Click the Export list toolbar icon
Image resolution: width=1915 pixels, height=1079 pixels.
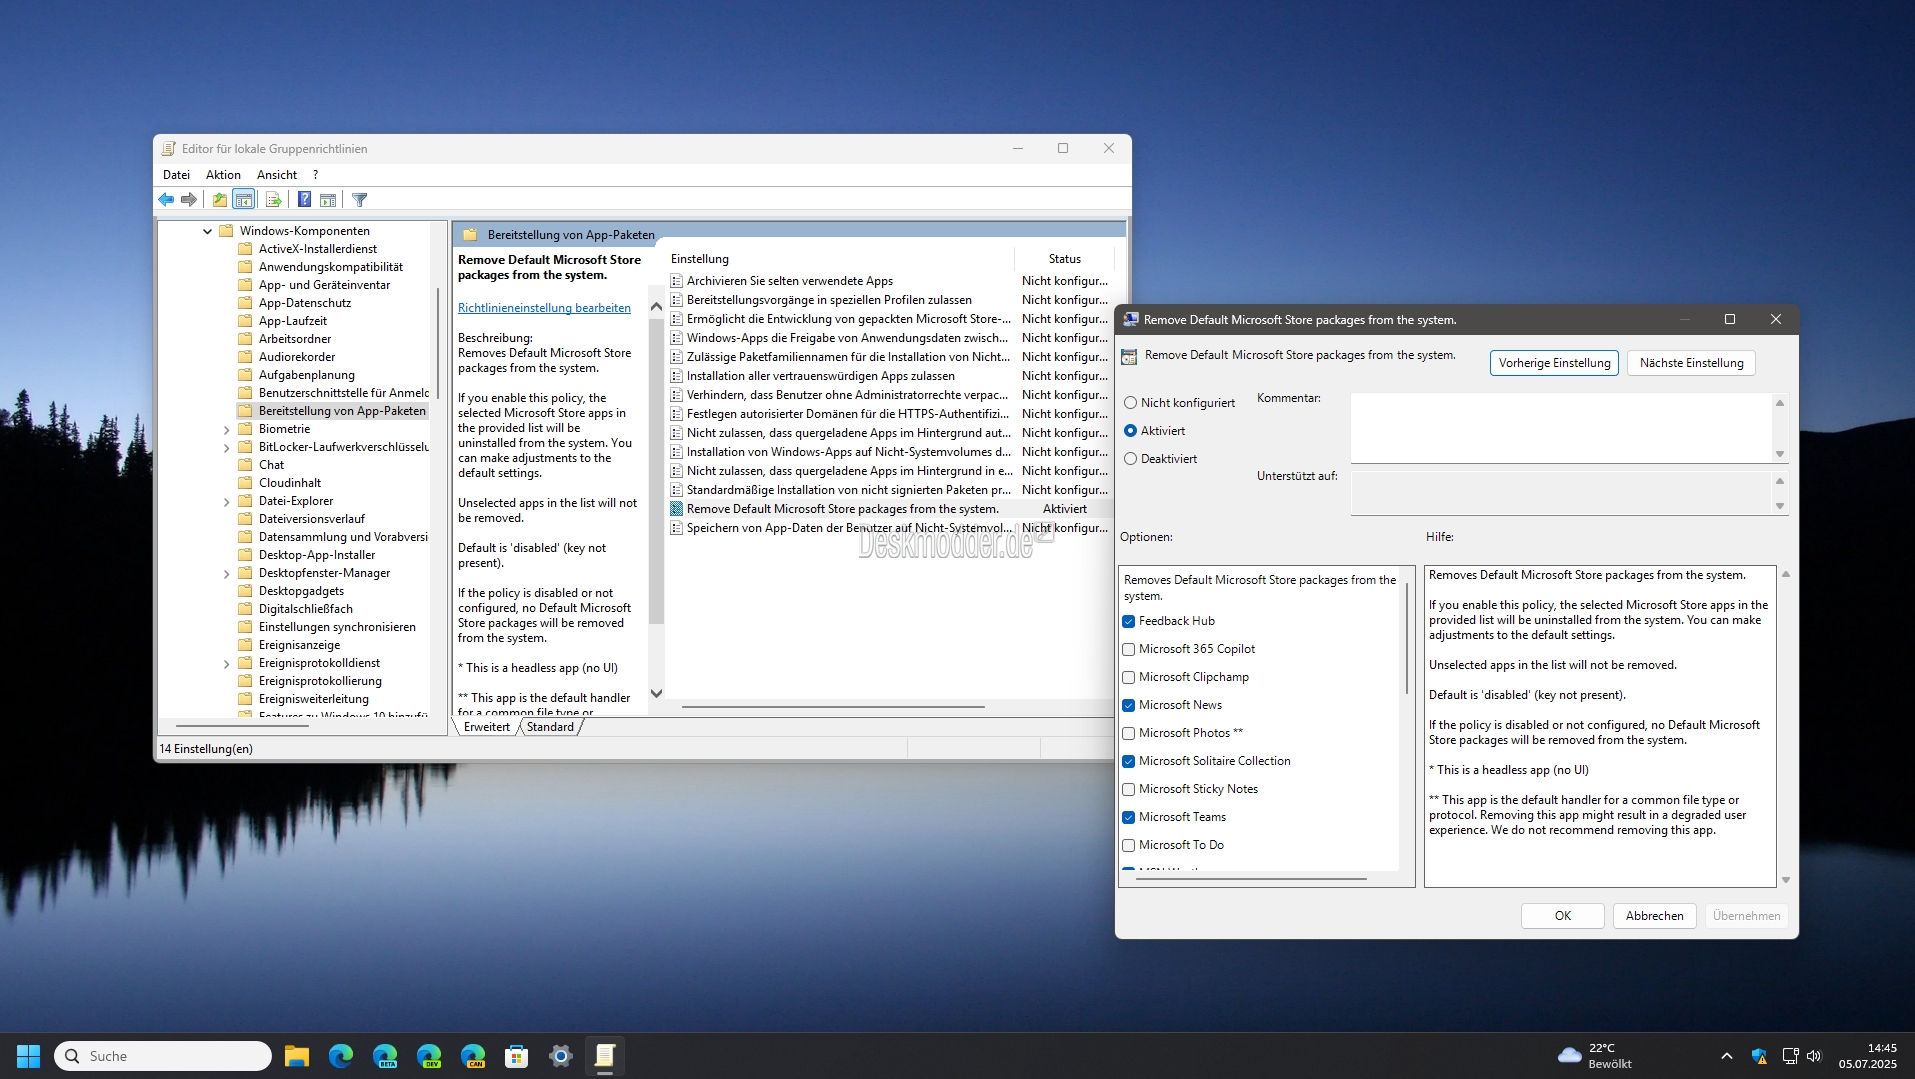coord(273,200)
